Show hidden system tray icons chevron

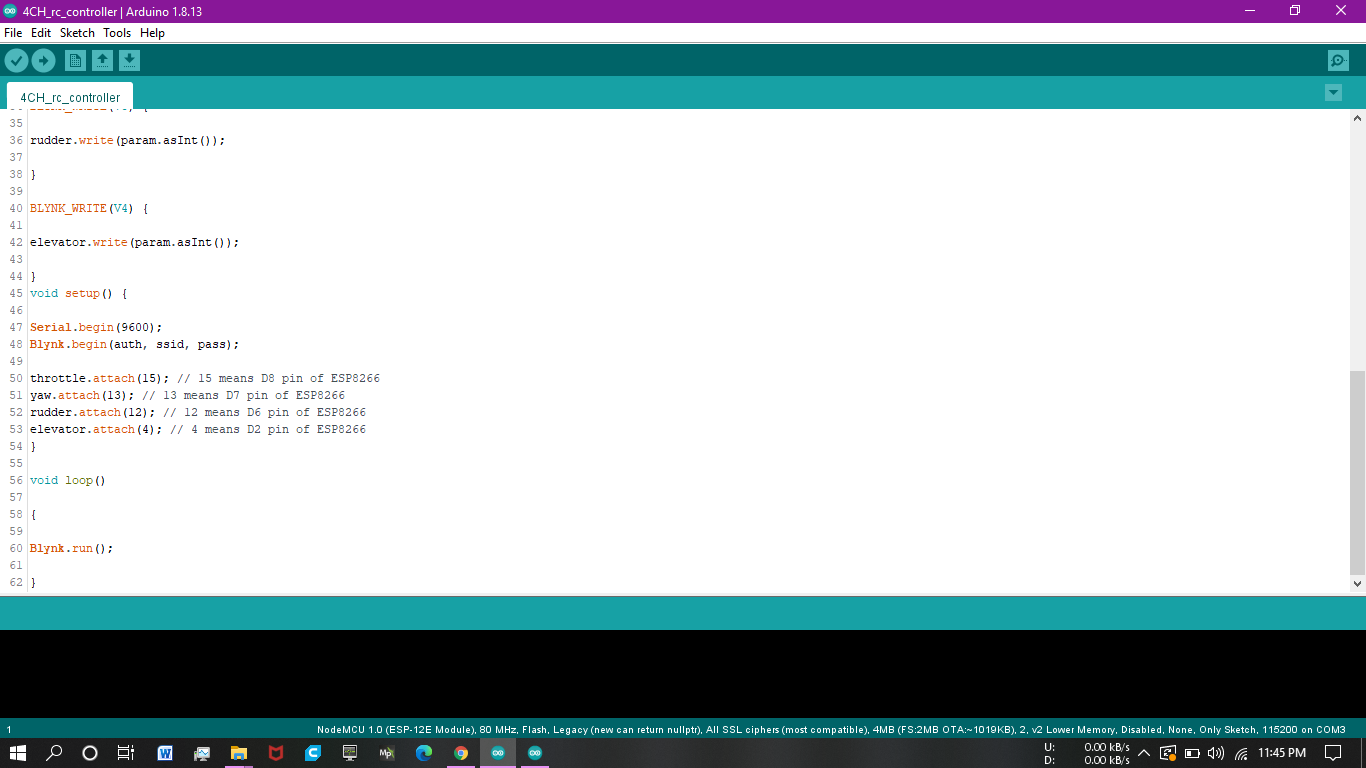tap(1144, 753)
